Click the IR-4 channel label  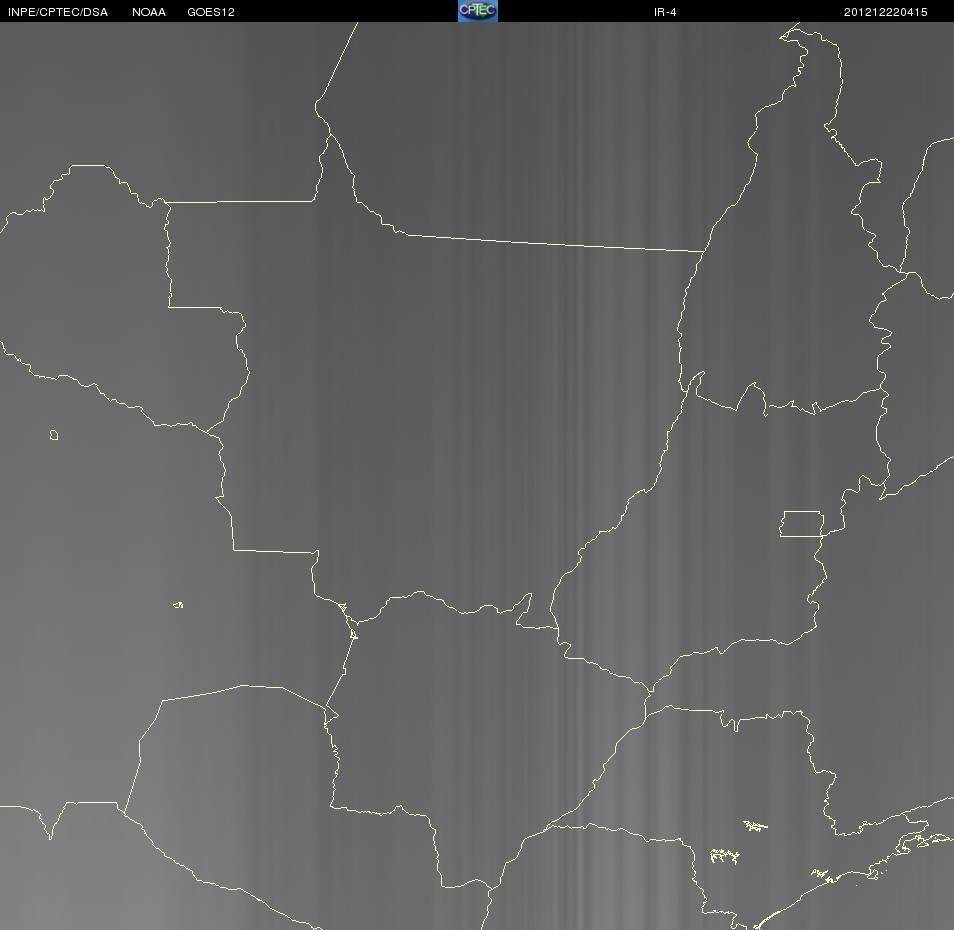[665, 12]
